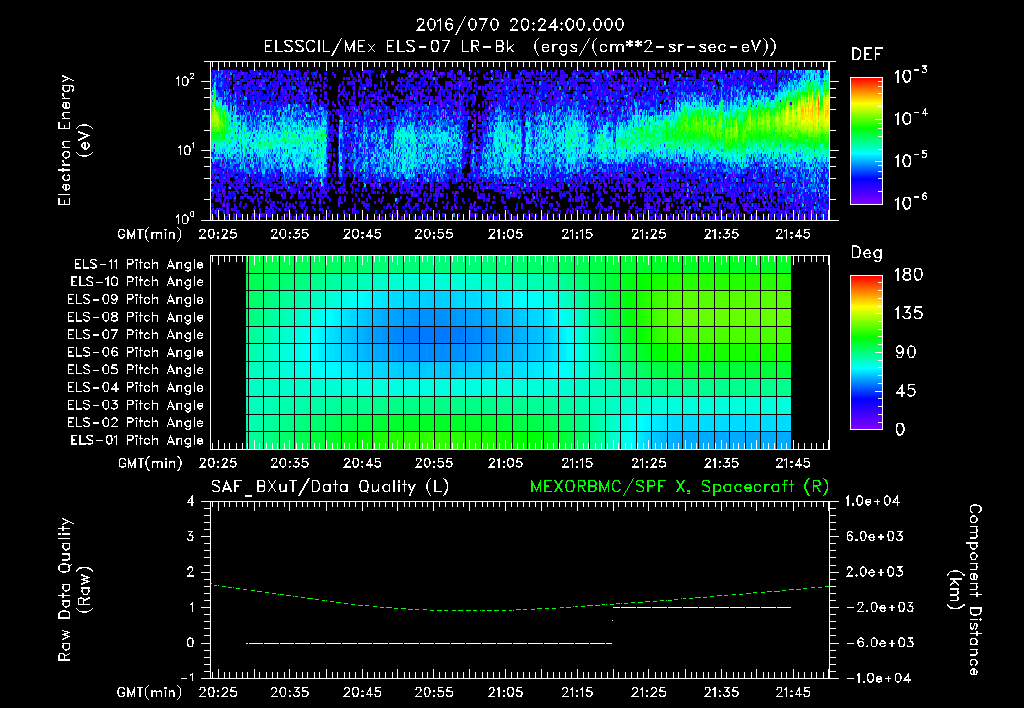
Task: Click the 10^-6 tick on the DEF colorbar
Action: [x=910, y=202]
